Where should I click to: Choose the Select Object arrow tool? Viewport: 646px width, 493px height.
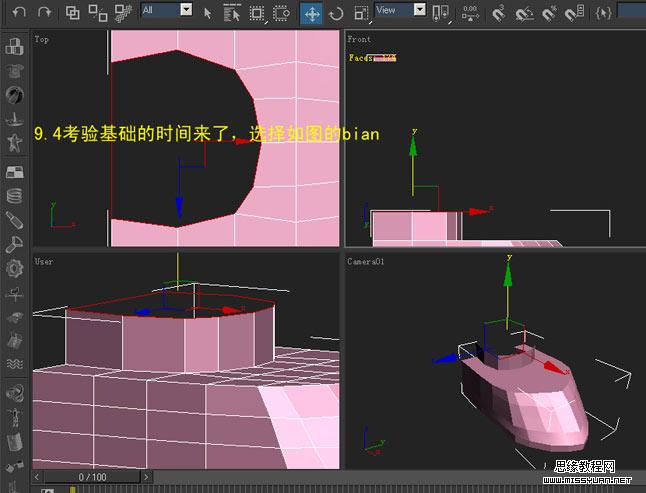click(x=207, y=13)
